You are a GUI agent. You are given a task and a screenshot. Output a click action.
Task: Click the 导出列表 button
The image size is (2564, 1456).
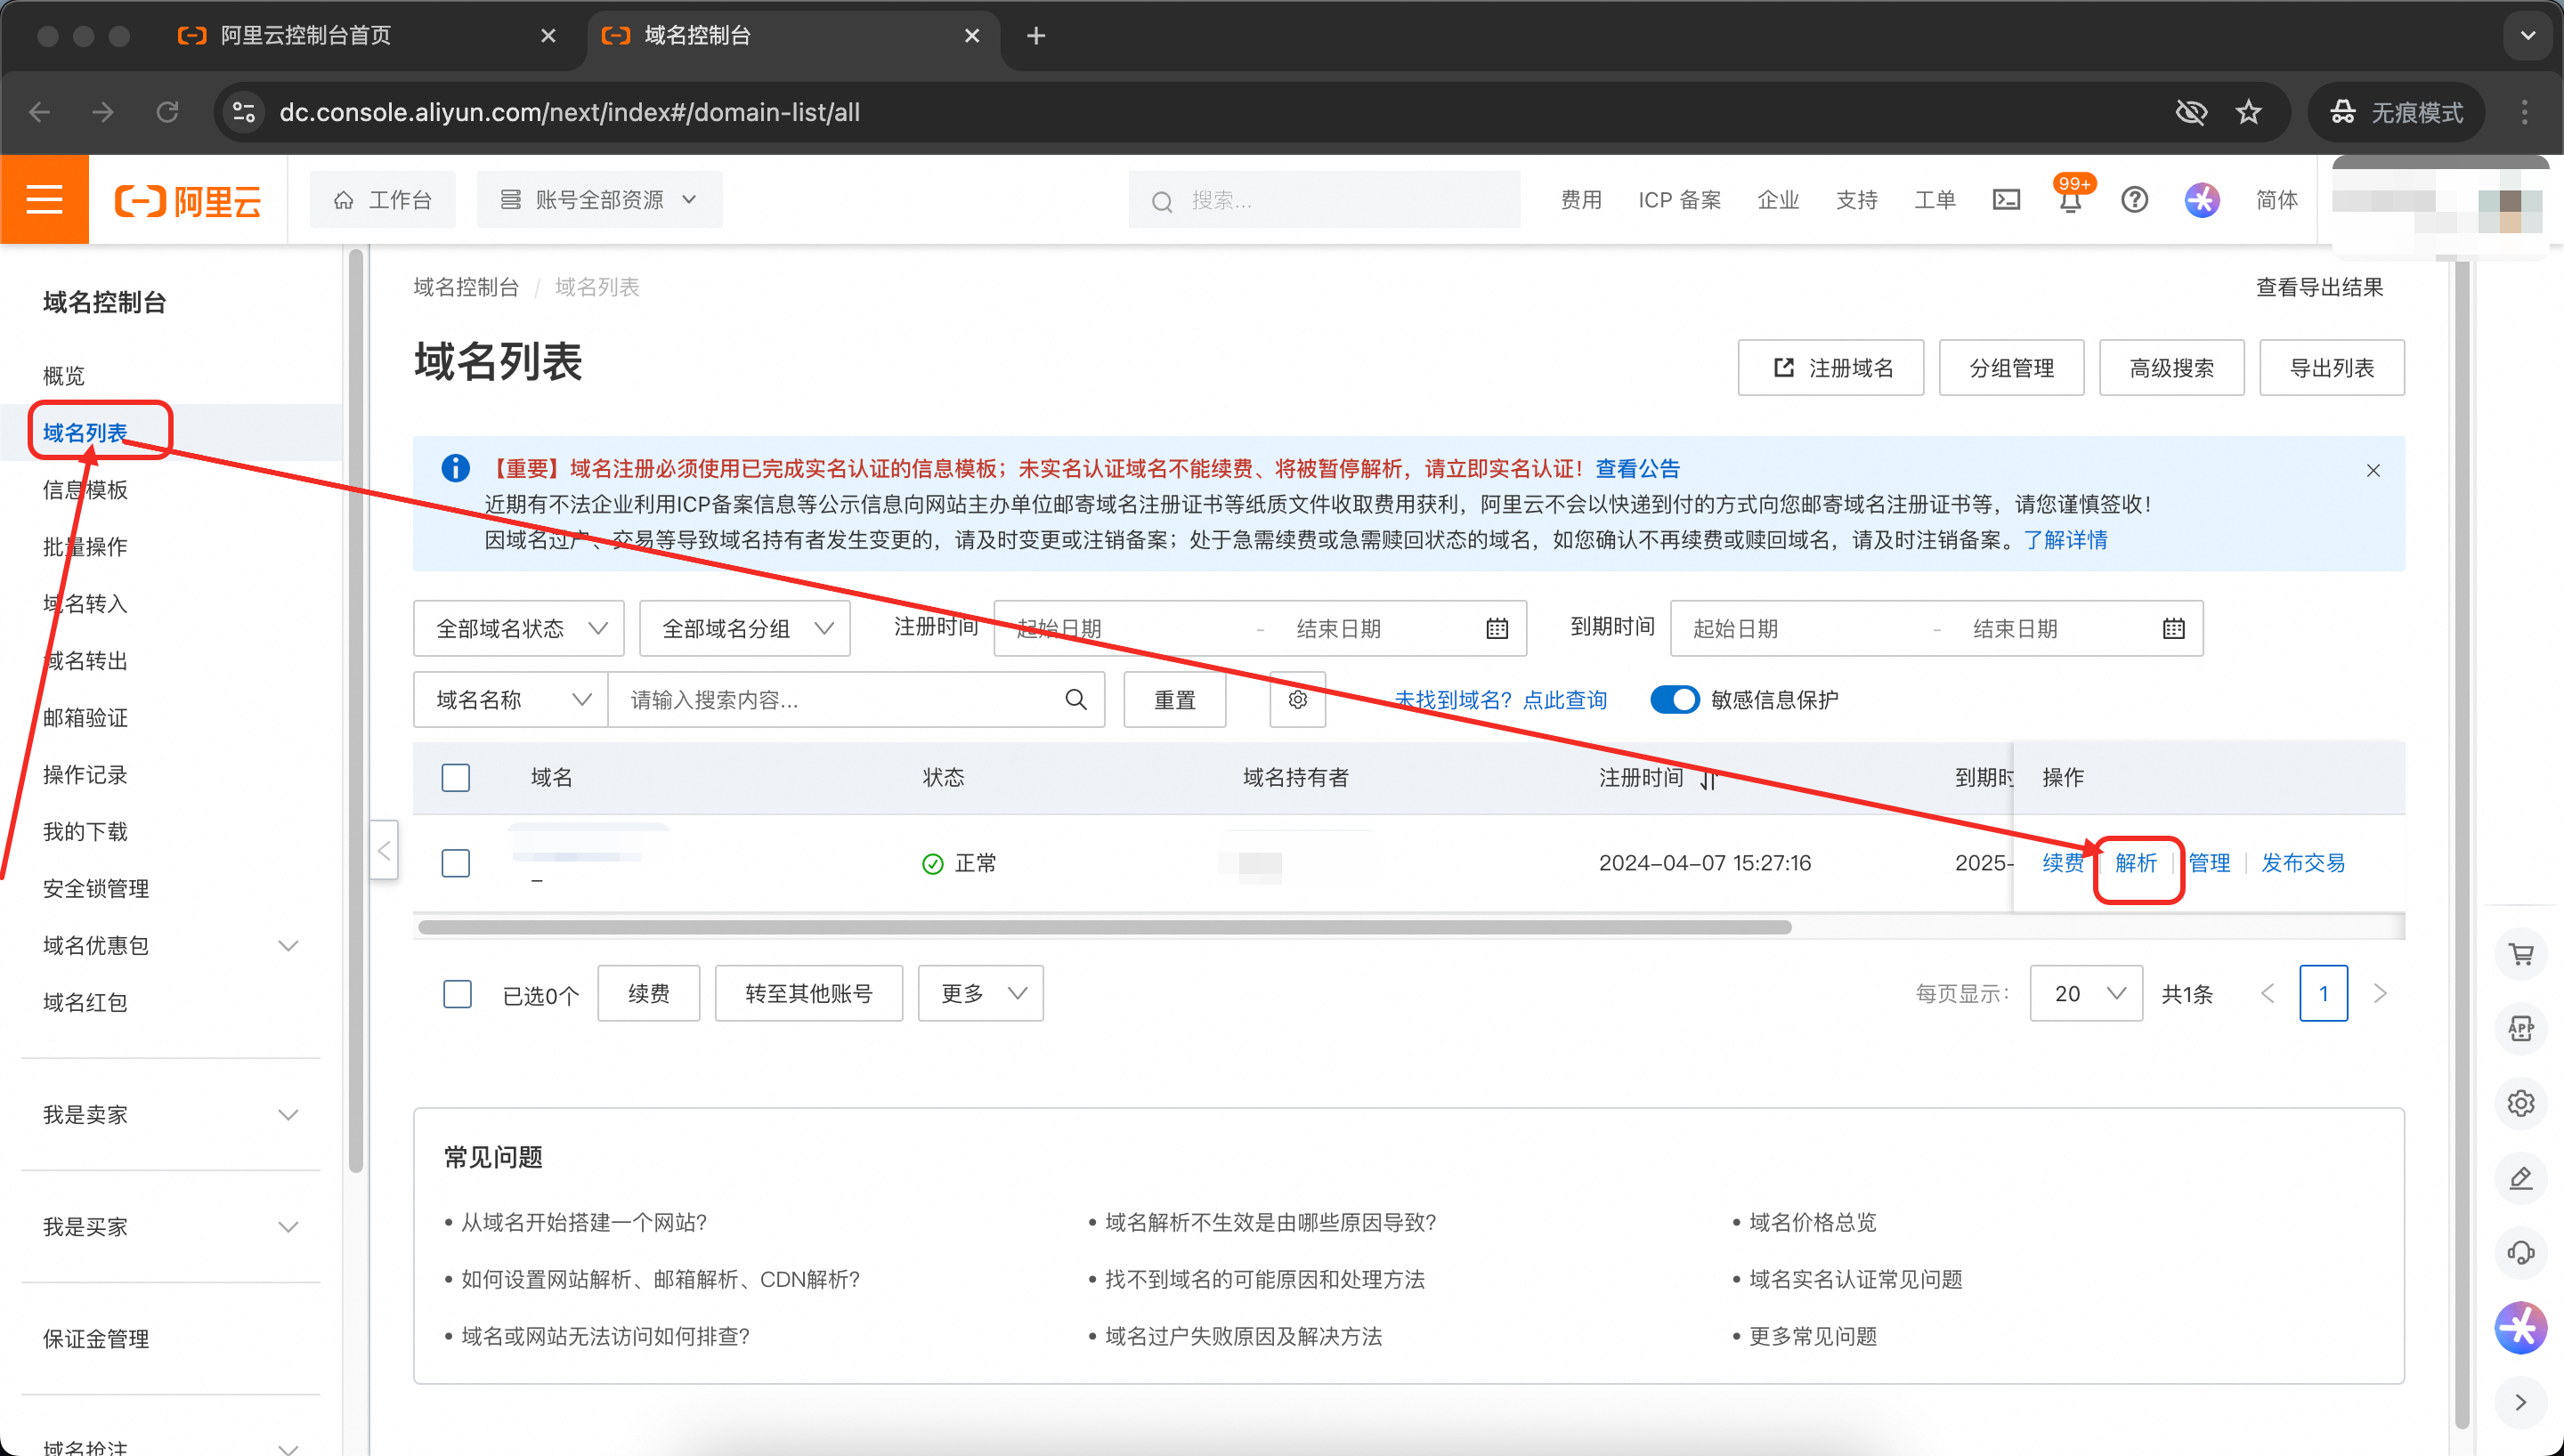tap(2331, 367)
